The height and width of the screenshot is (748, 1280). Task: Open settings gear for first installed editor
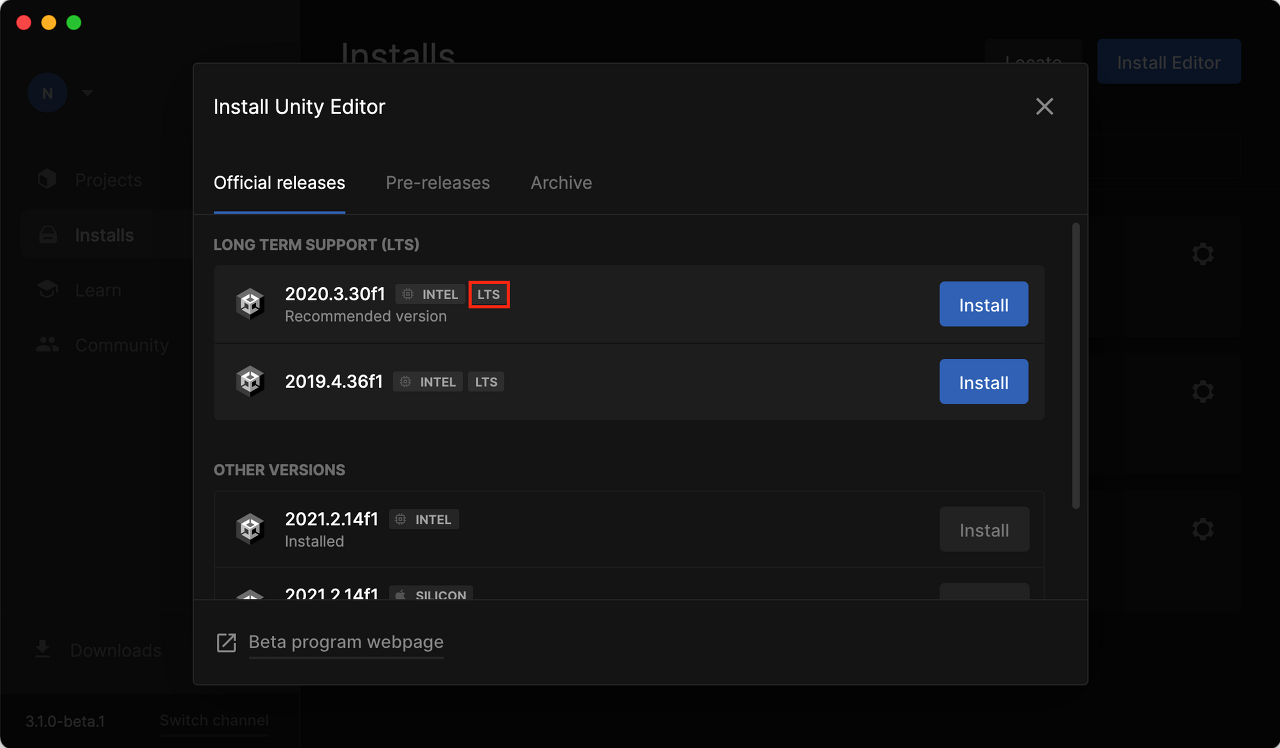point(1203,254)
